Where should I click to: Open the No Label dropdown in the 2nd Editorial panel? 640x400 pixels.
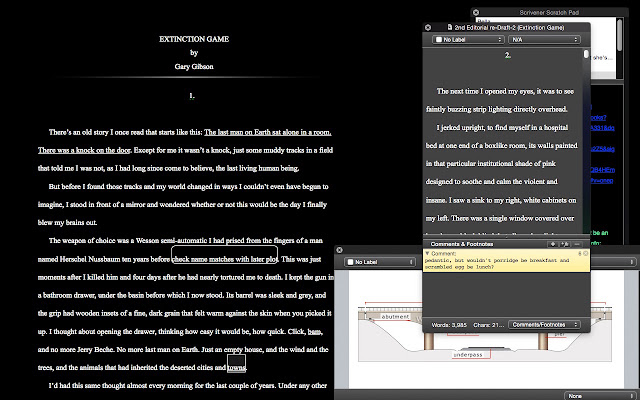tap(468, 40)
